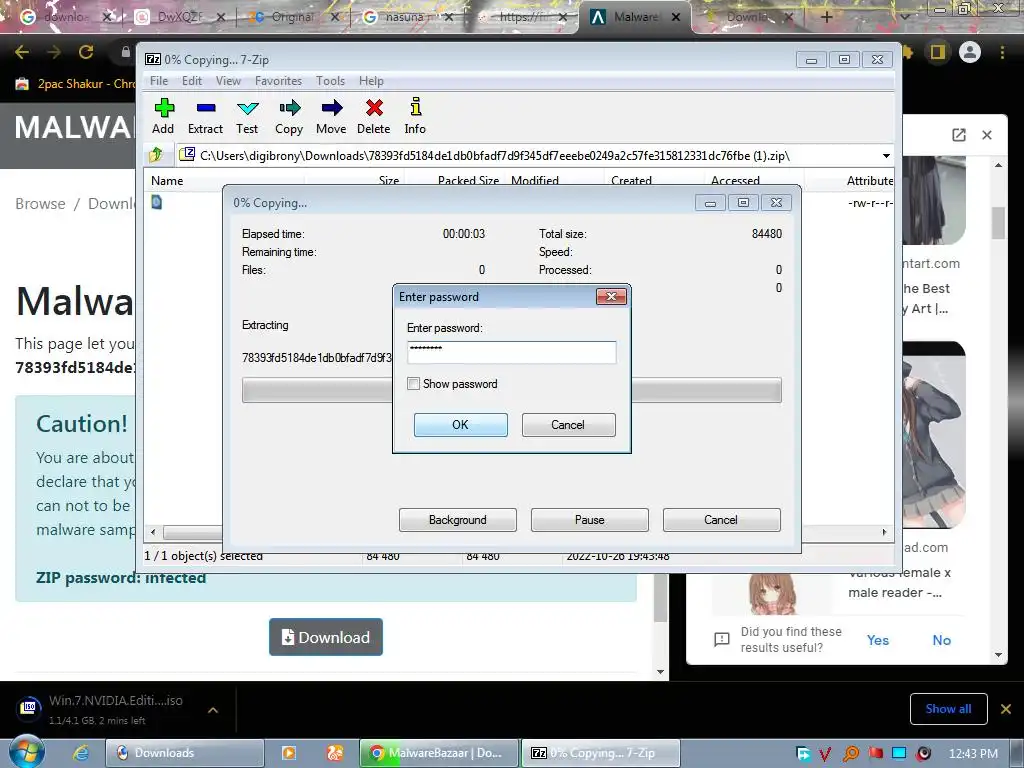Click the Copy toolbar icon
The height and width of the screenshot is (768, 1024).
[289, 116]
